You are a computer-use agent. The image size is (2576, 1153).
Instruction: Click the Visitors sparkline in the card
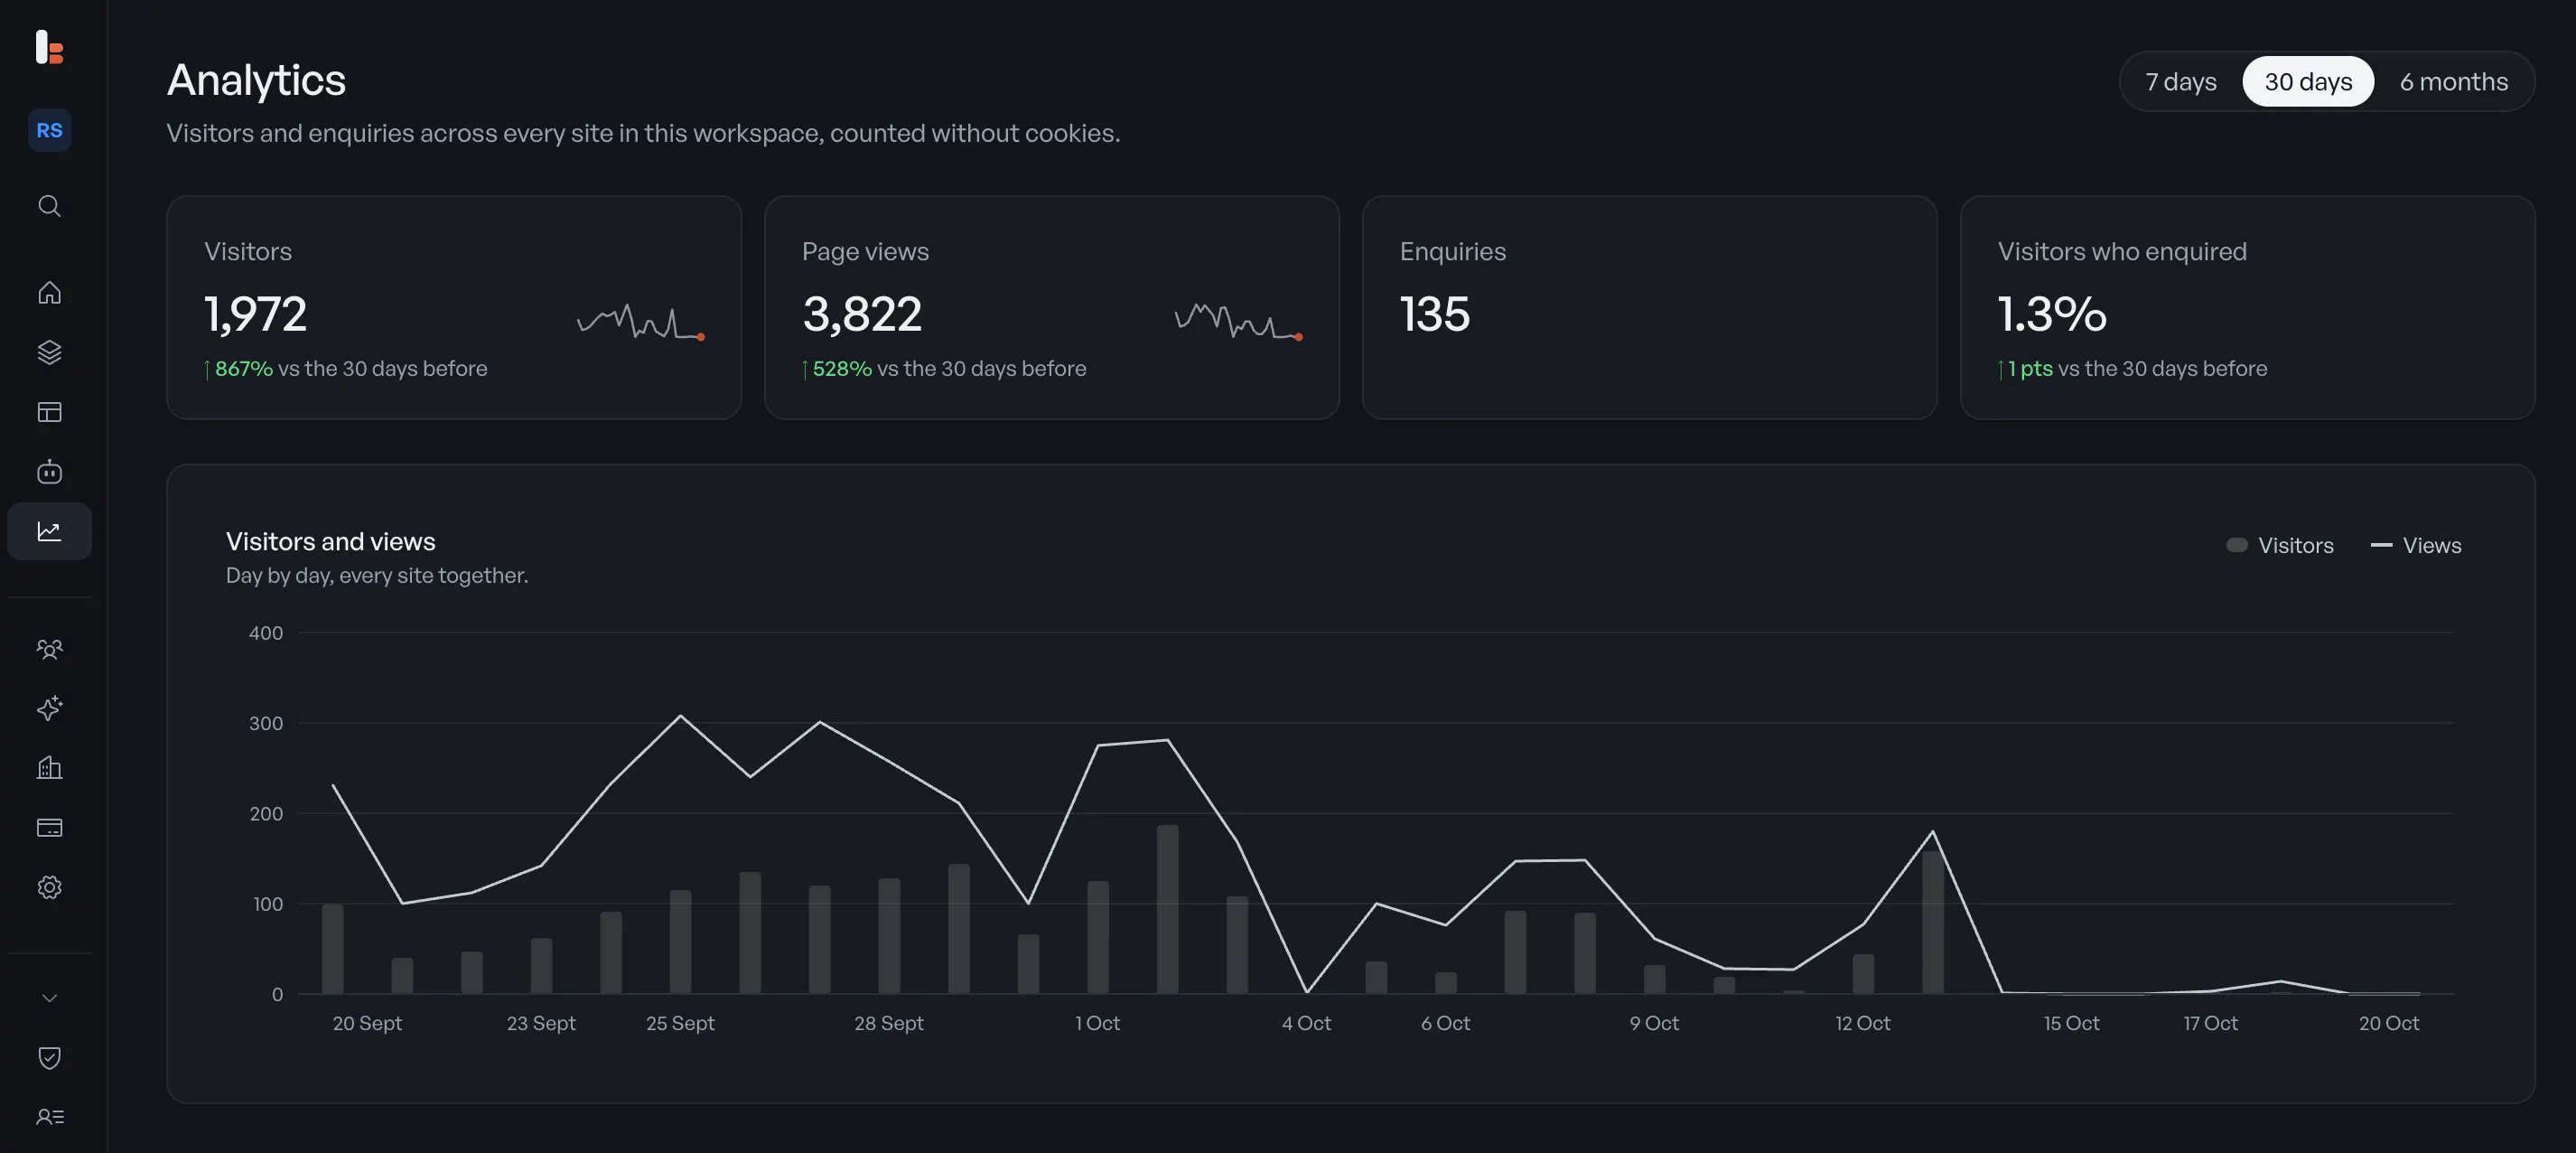(641, 322)
